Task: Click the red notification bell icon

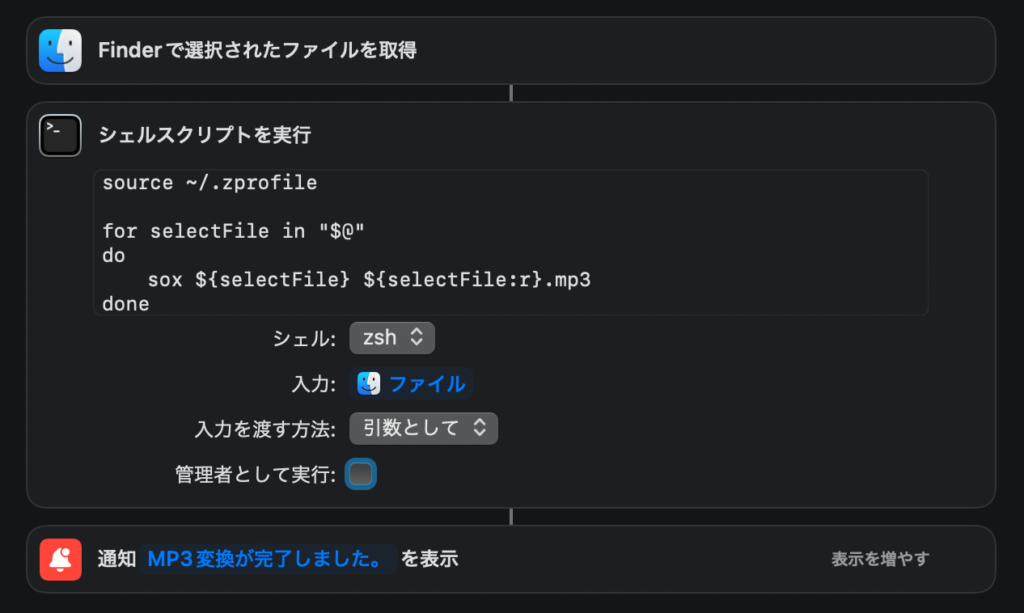Action: (60, 559)
